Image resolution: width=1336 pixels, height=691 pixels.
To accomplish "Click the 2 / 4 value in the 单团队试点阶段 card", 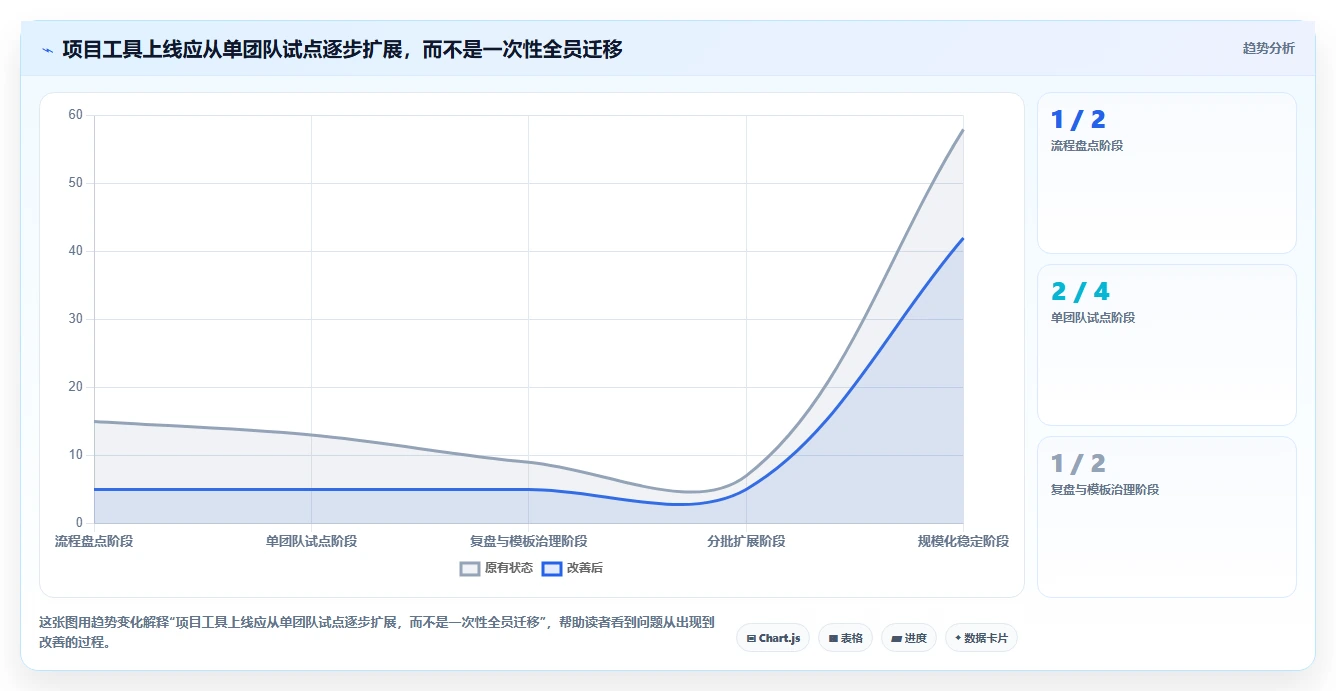I will click(x=1080, y=292).
